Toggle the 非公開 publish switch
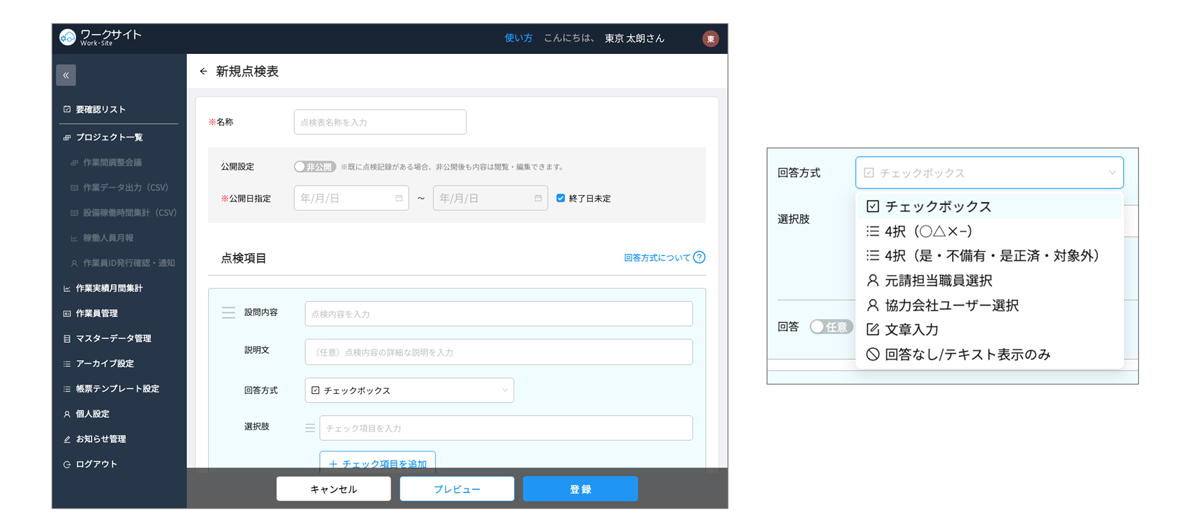Image resolution: width=1200 pixels, height=528 pixels. click(x=314, y=167)
